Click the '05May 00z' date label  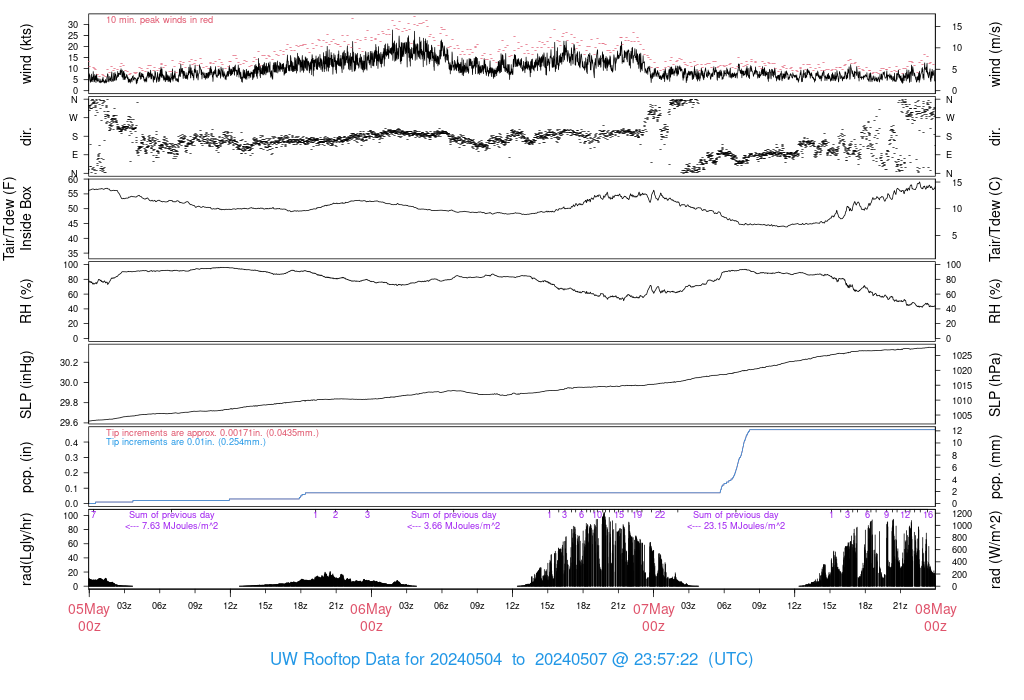(89, 618)
